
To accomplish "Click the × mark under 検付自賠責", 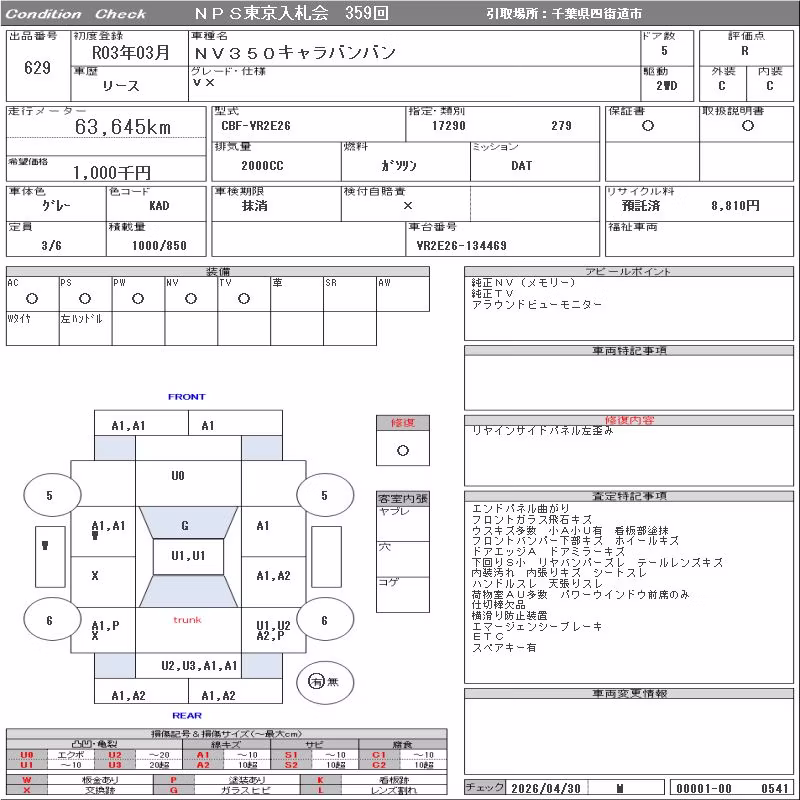I will (x=408, y=206).
